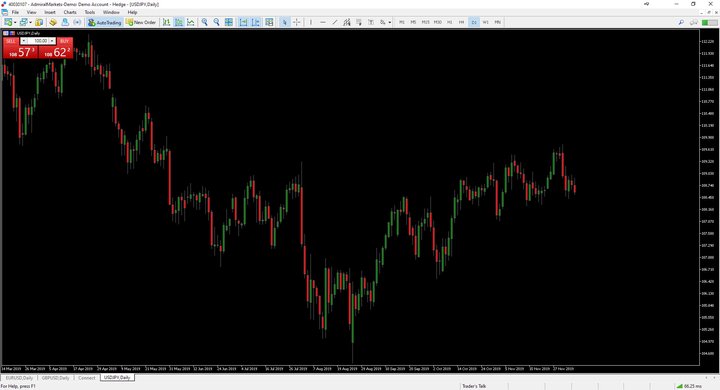Screen dimensions: 720x390
Task: Open the File menu
Action: click(15, 12)
